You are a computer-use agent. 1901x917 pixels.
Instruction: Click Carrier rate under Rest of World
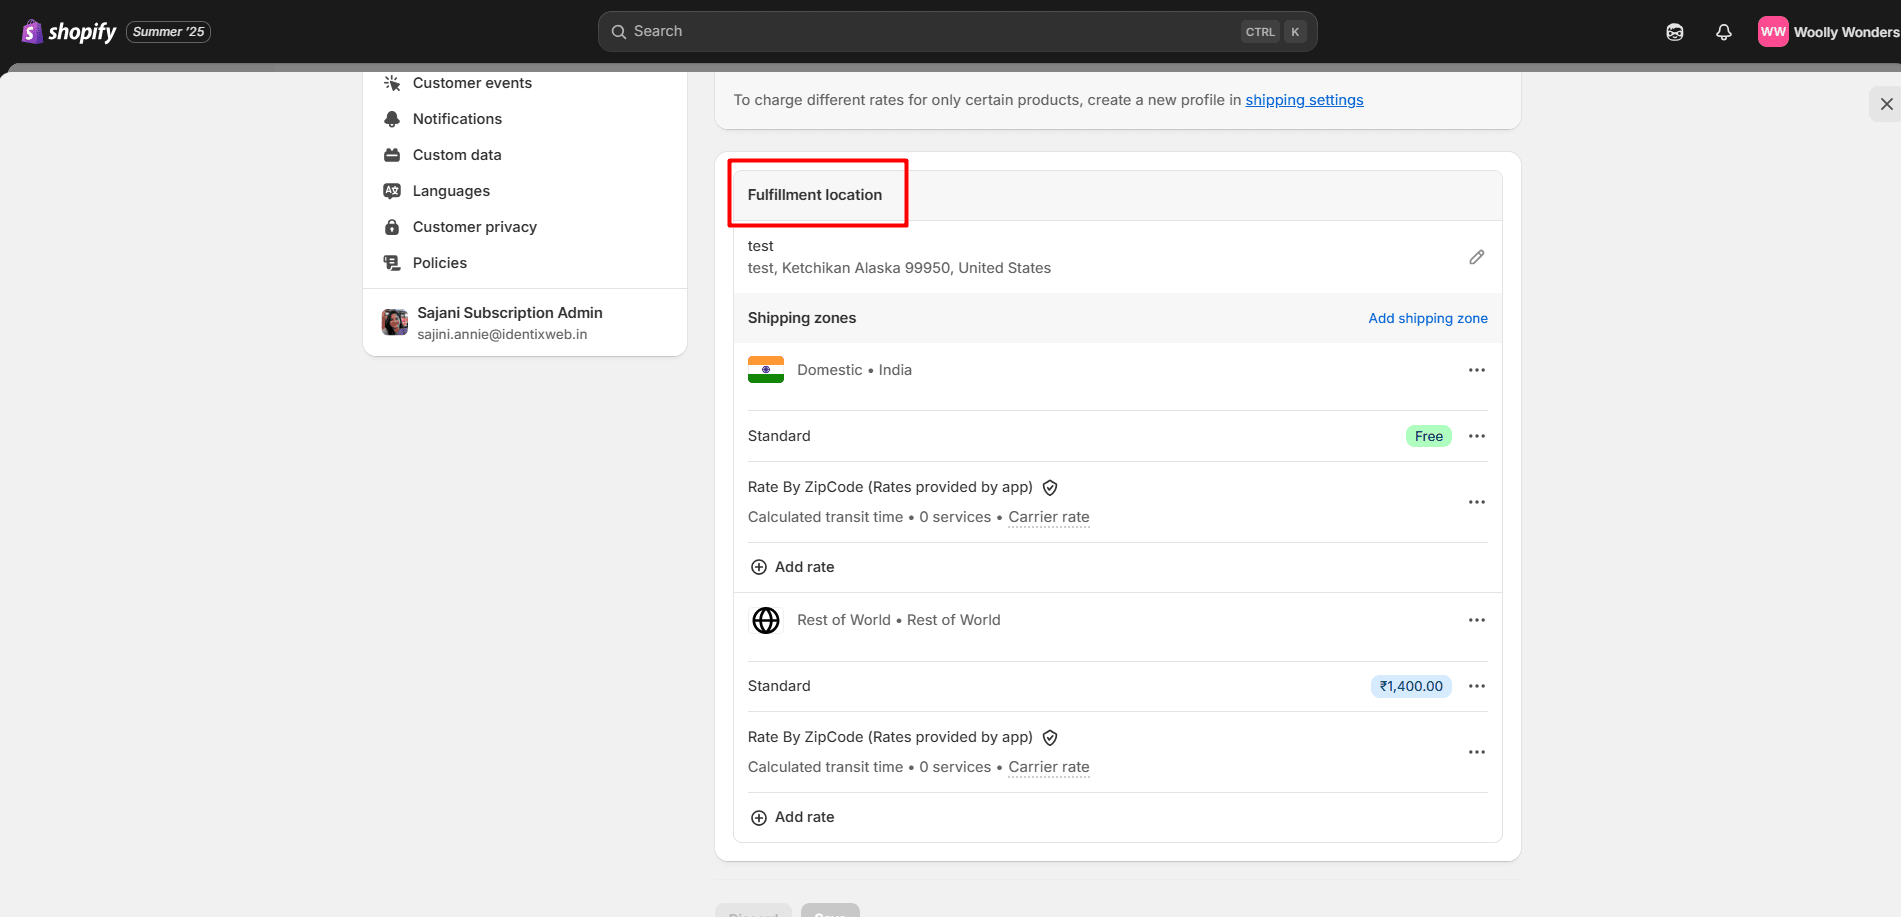point(1049,767)
